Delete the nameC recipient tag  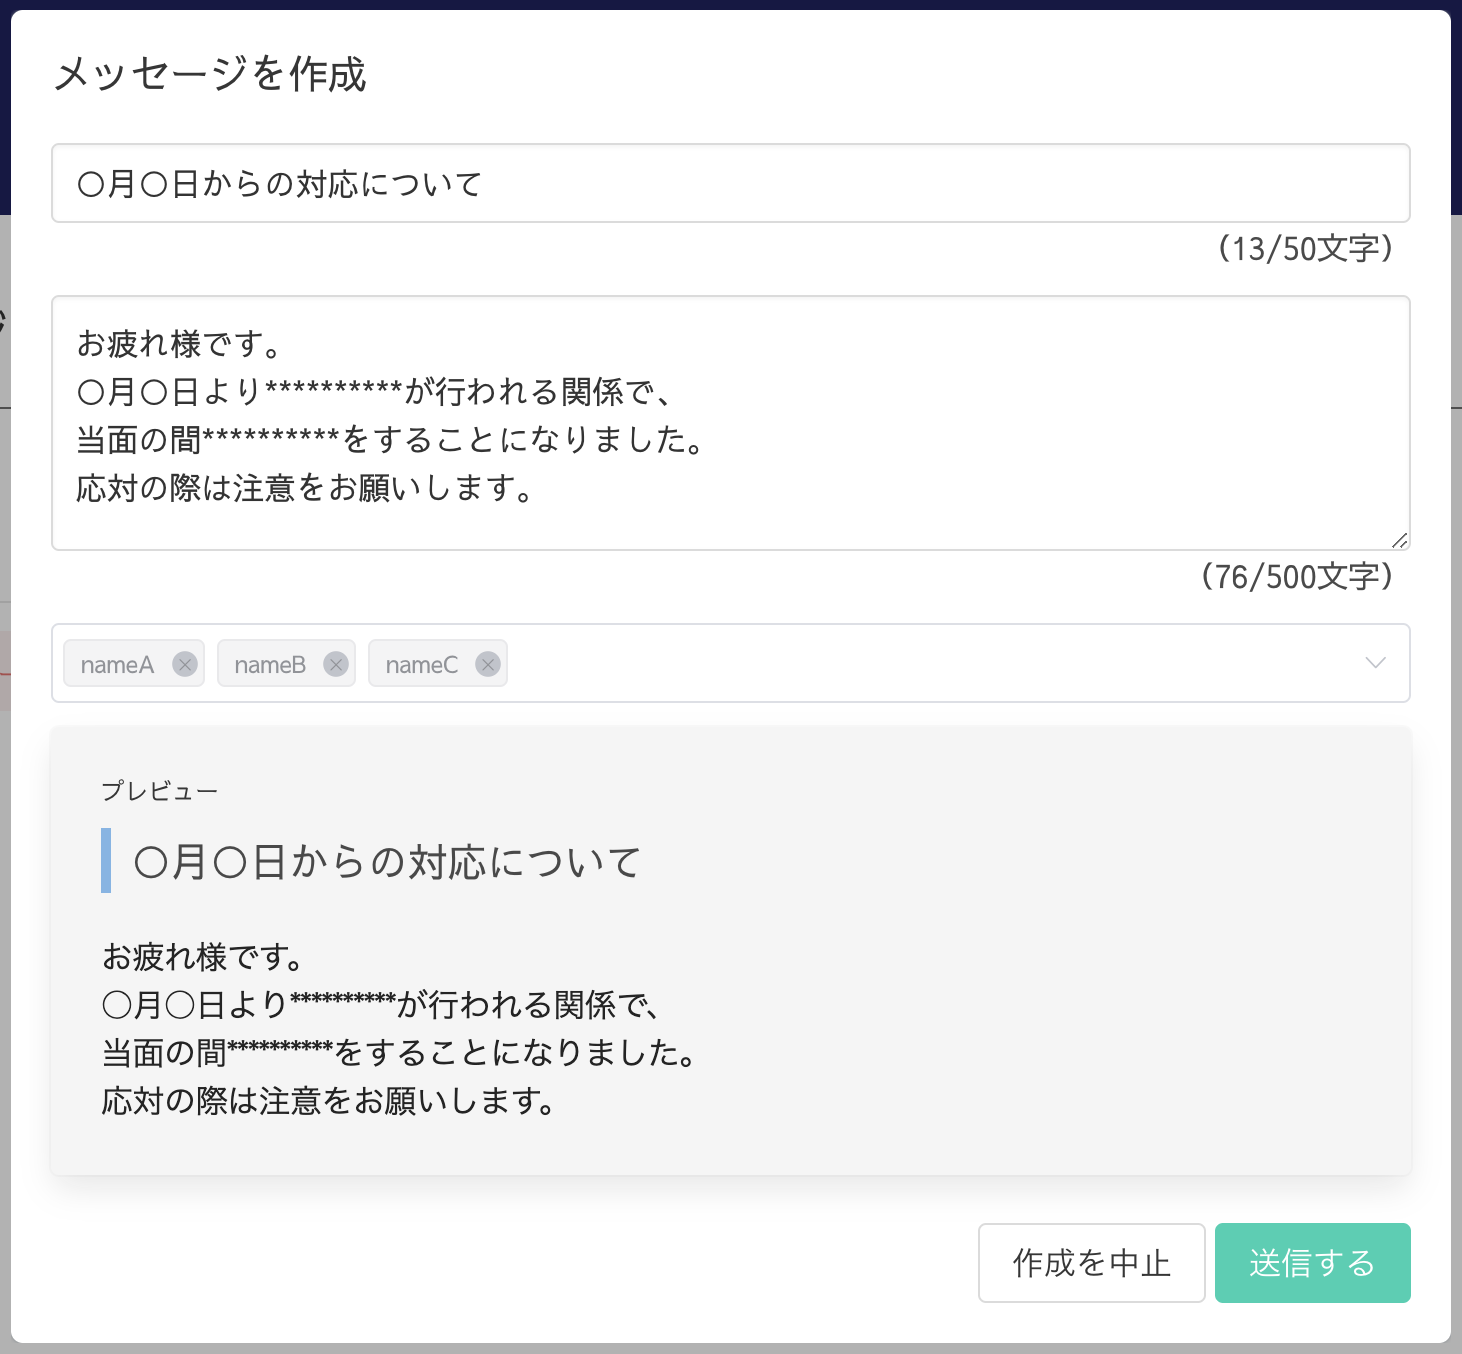coord(488,664)
